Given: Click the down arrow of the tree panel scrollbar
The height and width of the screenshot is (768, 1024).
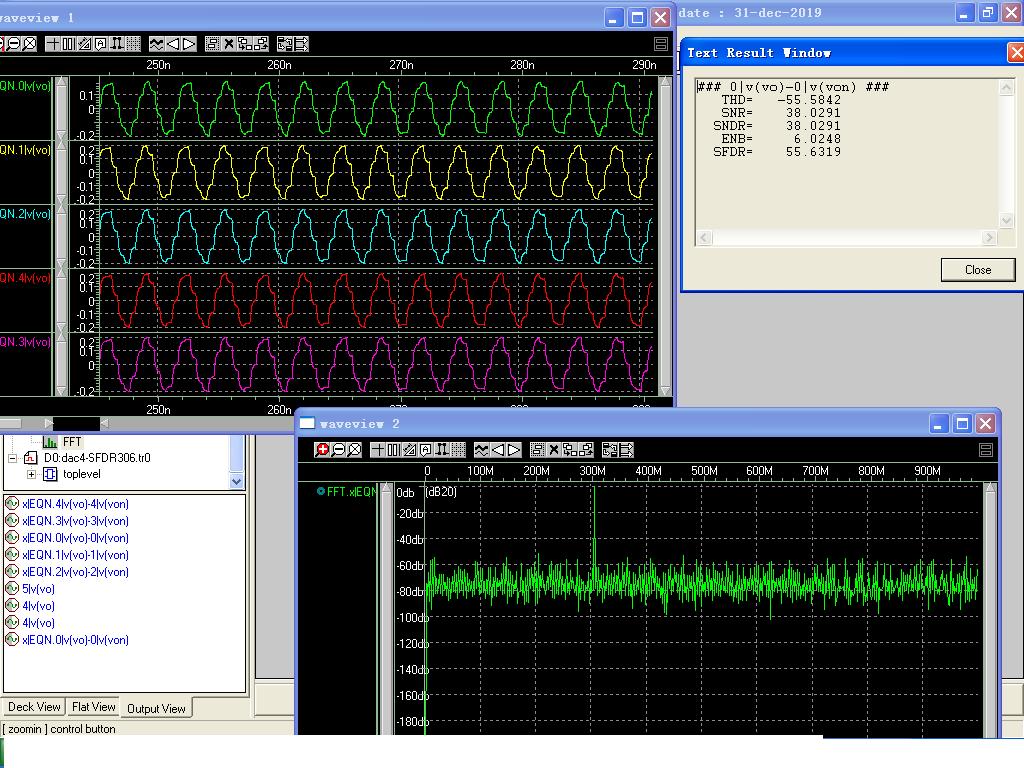Looking at the screenshot, I should (237, 481).
